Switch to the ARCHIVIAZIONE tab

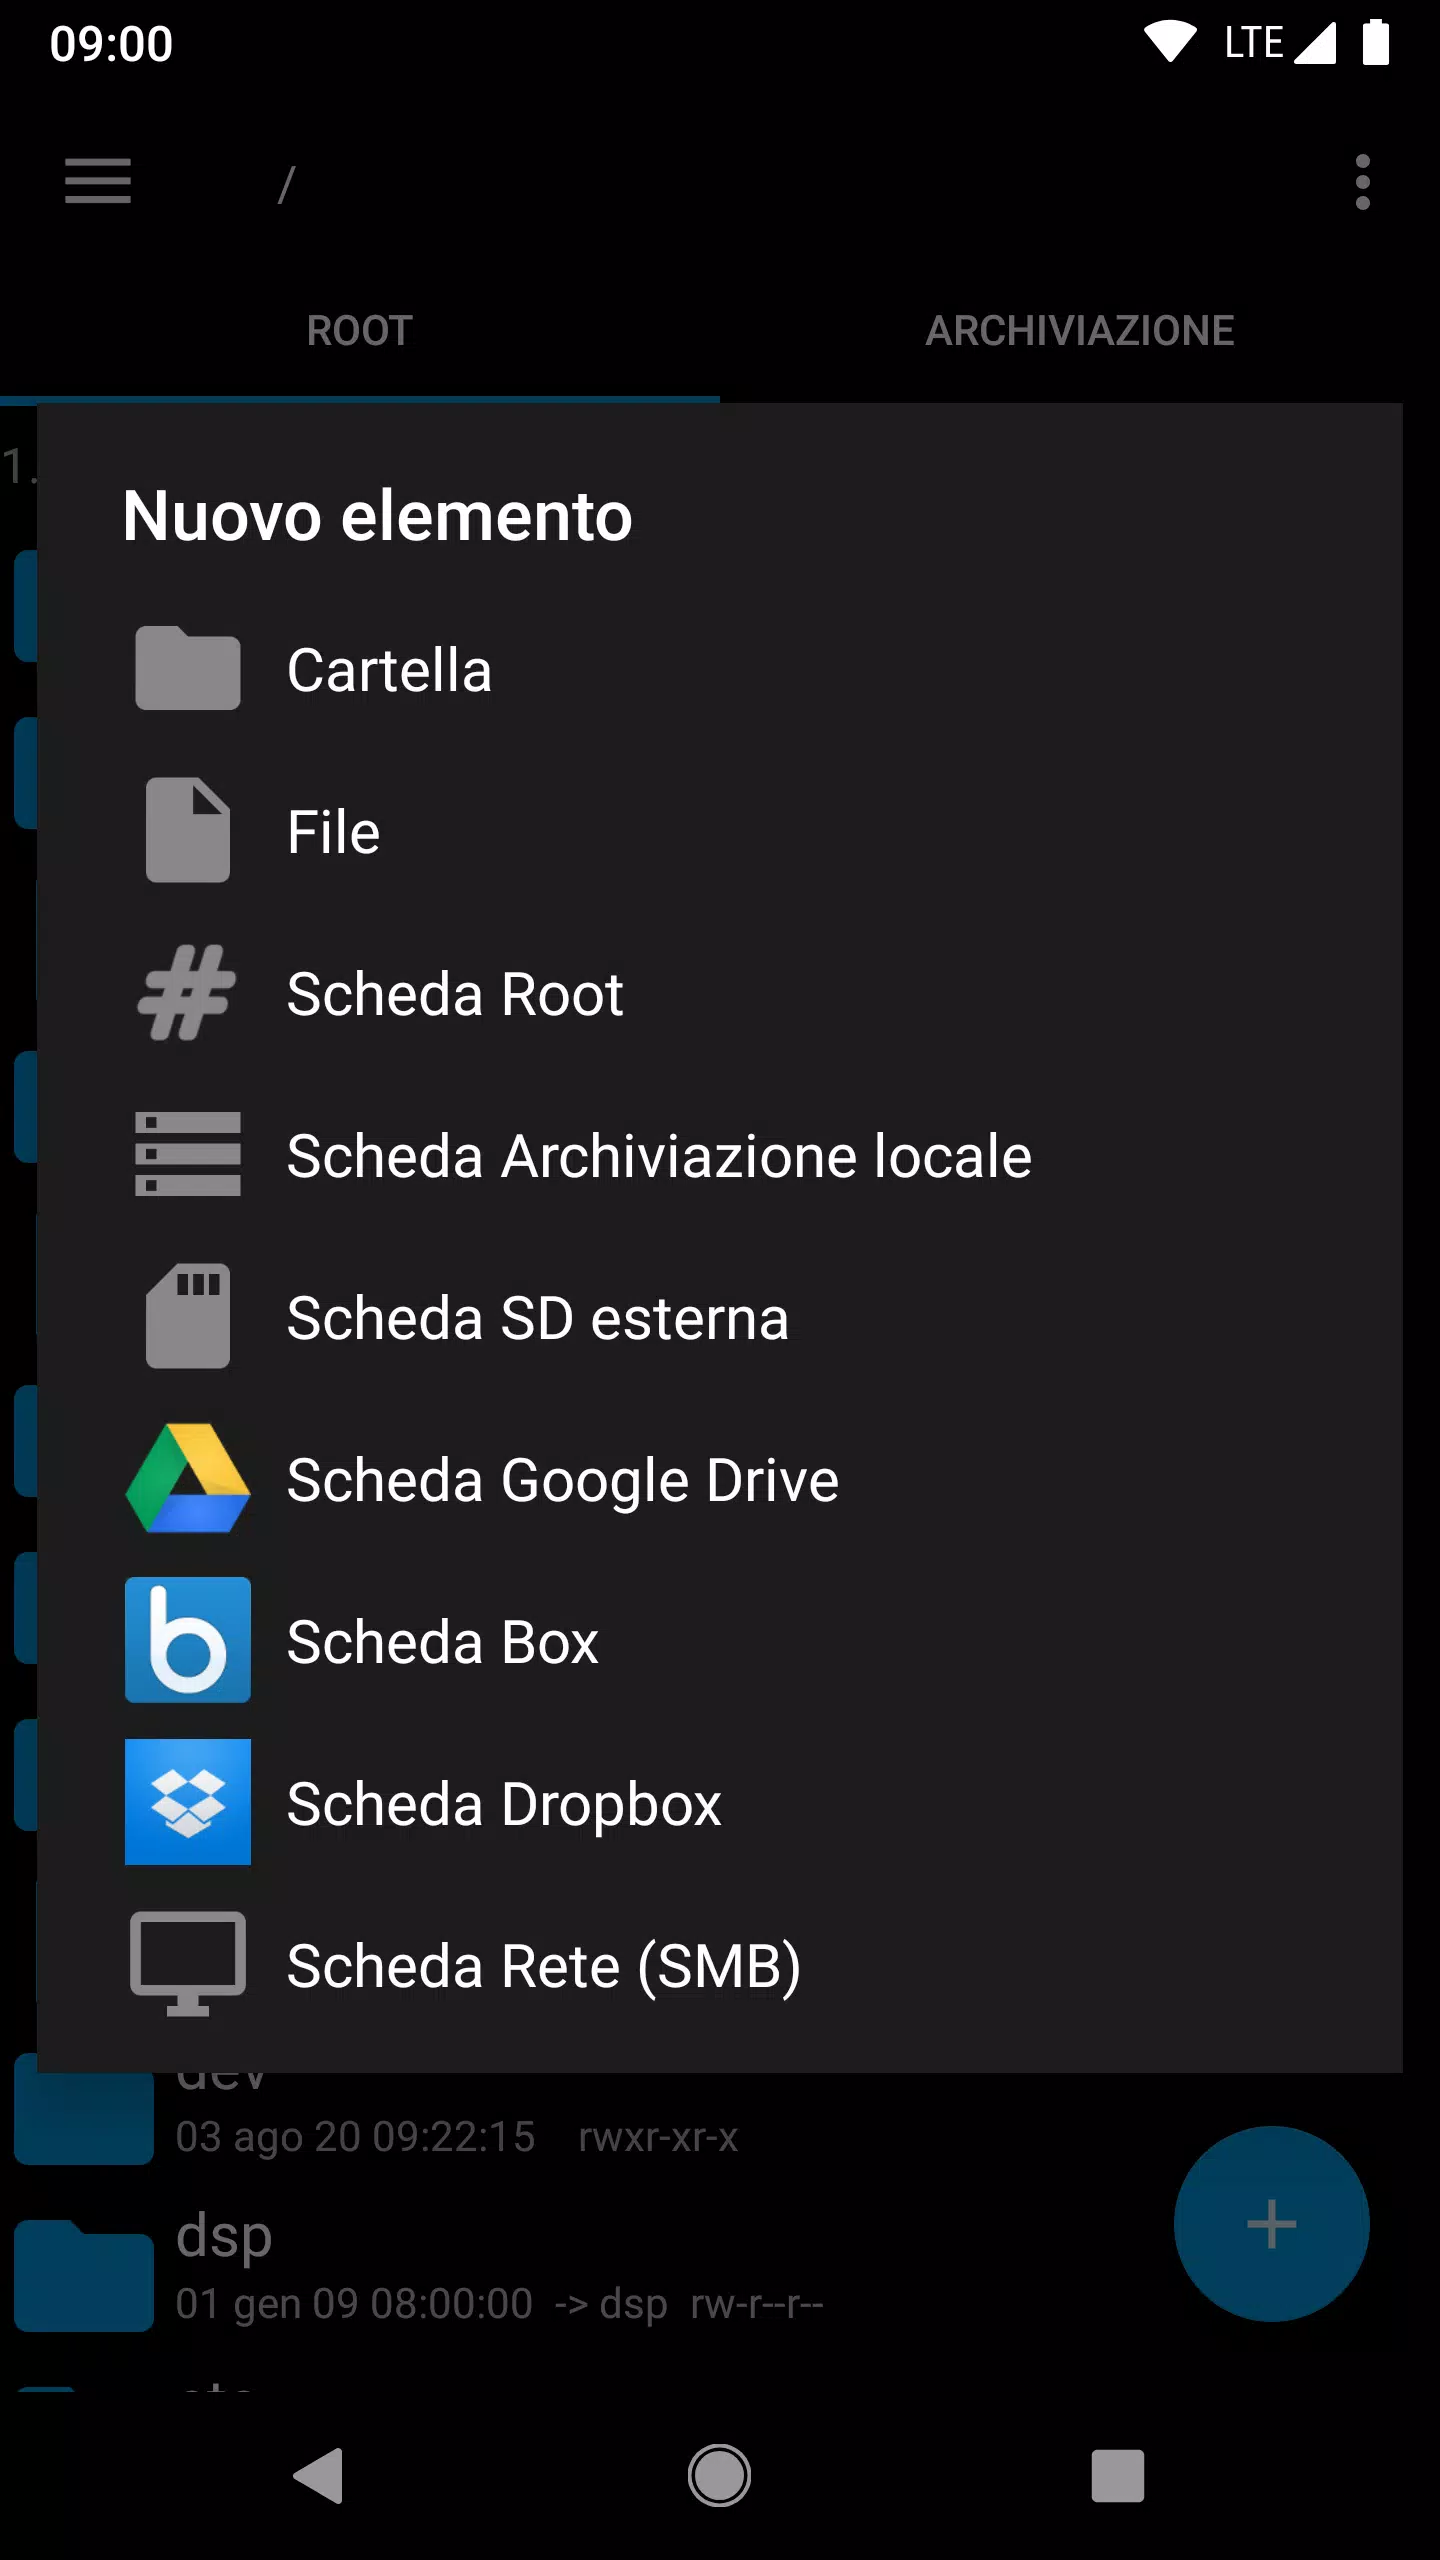pyautogui.click(x=1080, y=331)
